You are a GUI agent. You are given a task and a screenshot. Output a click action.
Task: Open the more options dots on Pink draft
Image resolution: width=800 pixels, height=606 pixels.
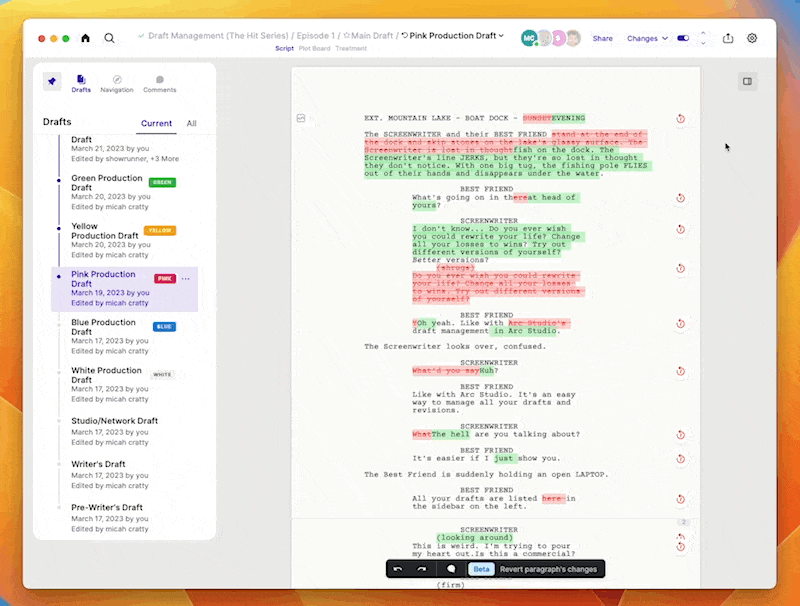(185, 279)
